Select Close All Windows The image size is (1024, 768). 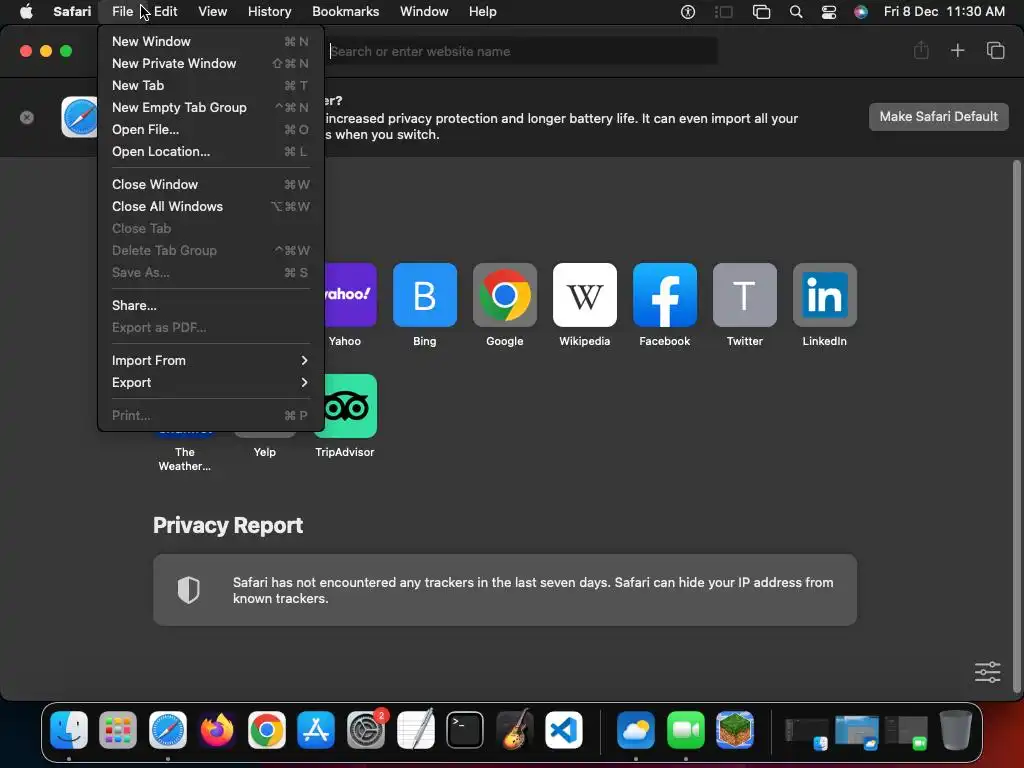[x=210, y=206]
